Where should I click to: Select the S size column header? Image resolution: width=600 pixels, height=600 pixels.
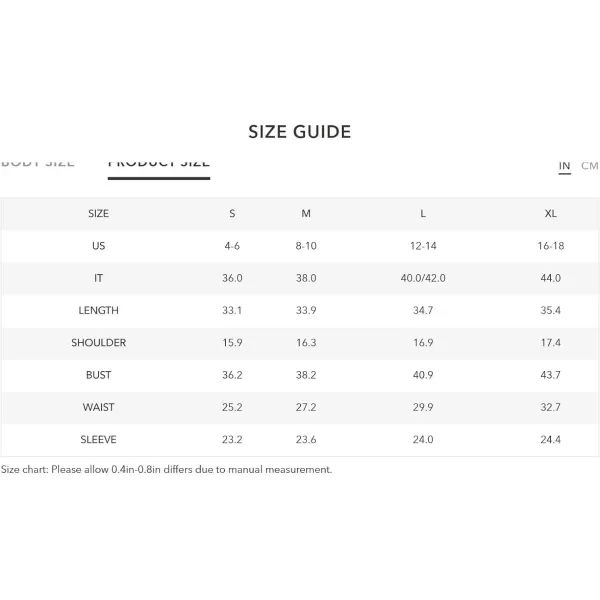click(x=232, y=214)
